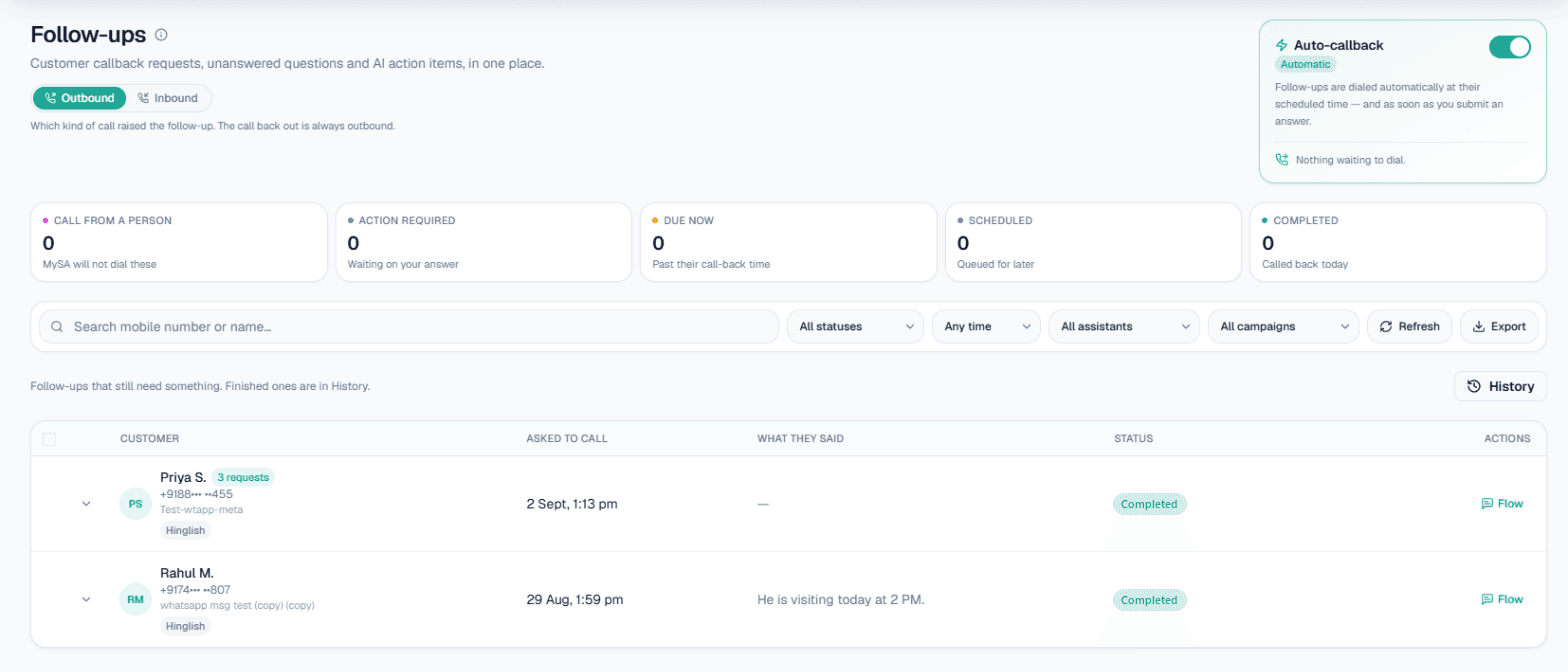Select the Action Required stat card
This screenshot has height=672, width=1568.
[x=484, y=243]
